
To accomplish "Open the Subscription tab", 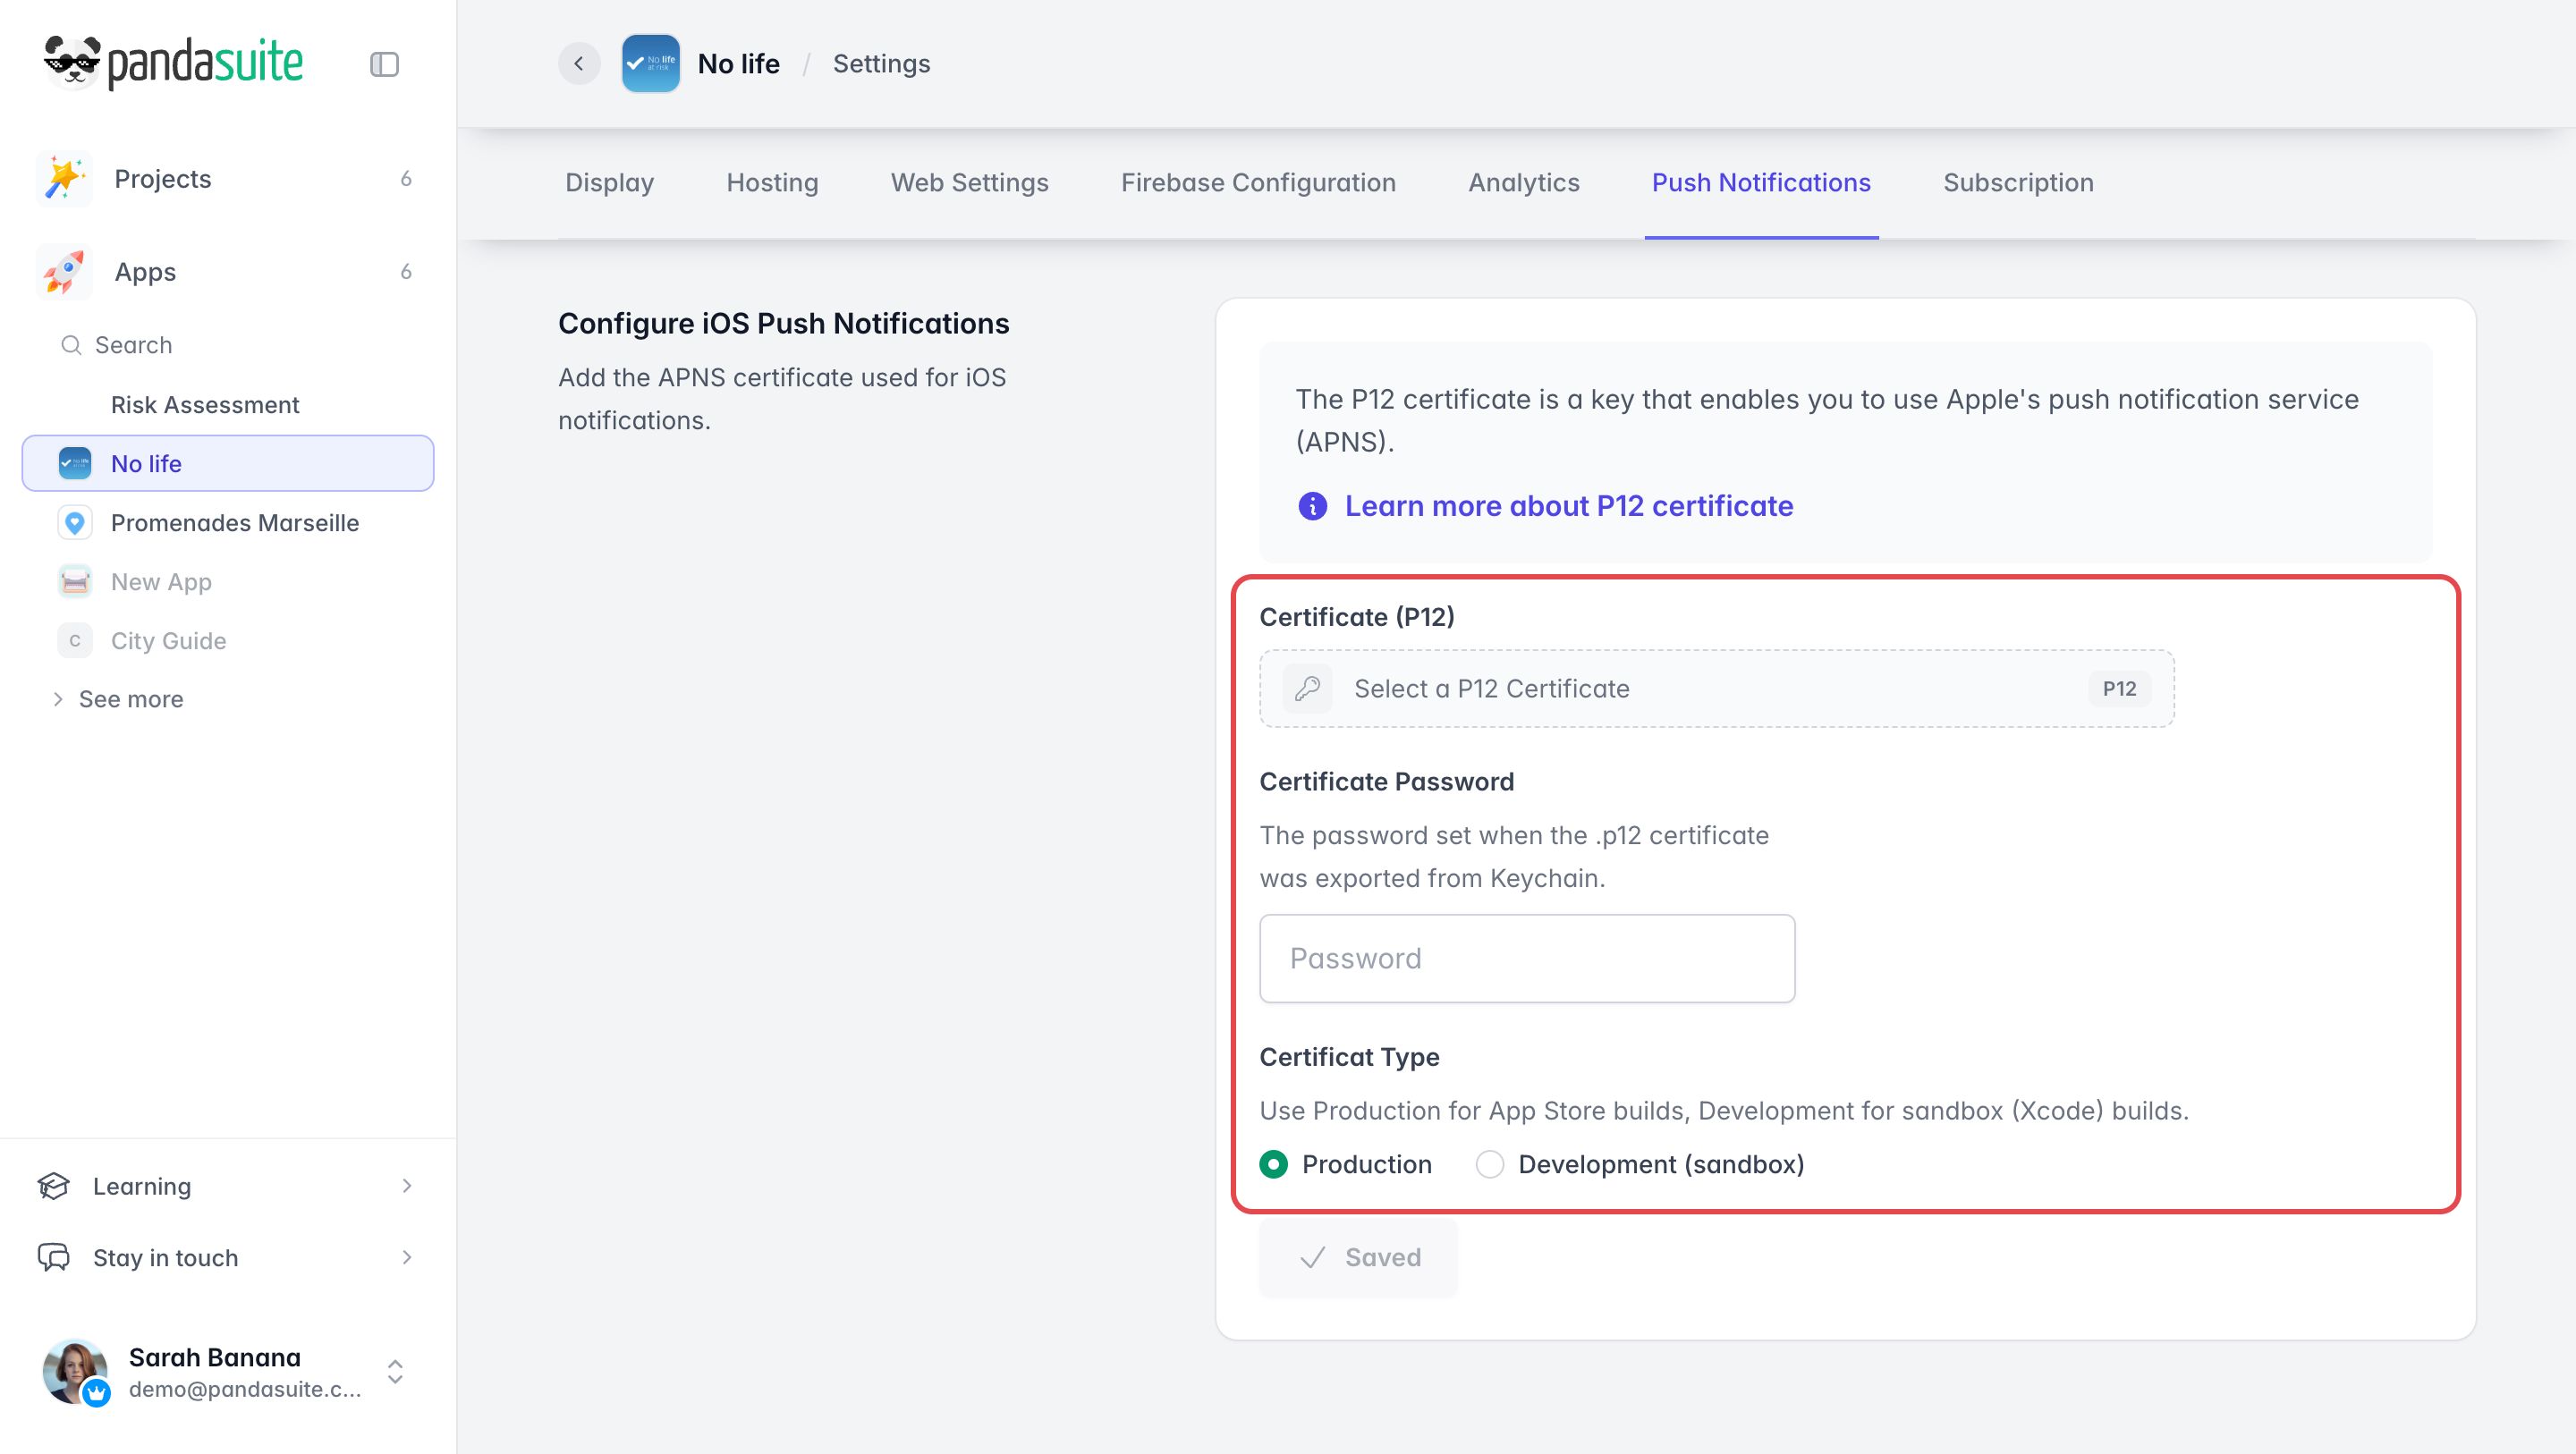I will tap(2018, 183).
